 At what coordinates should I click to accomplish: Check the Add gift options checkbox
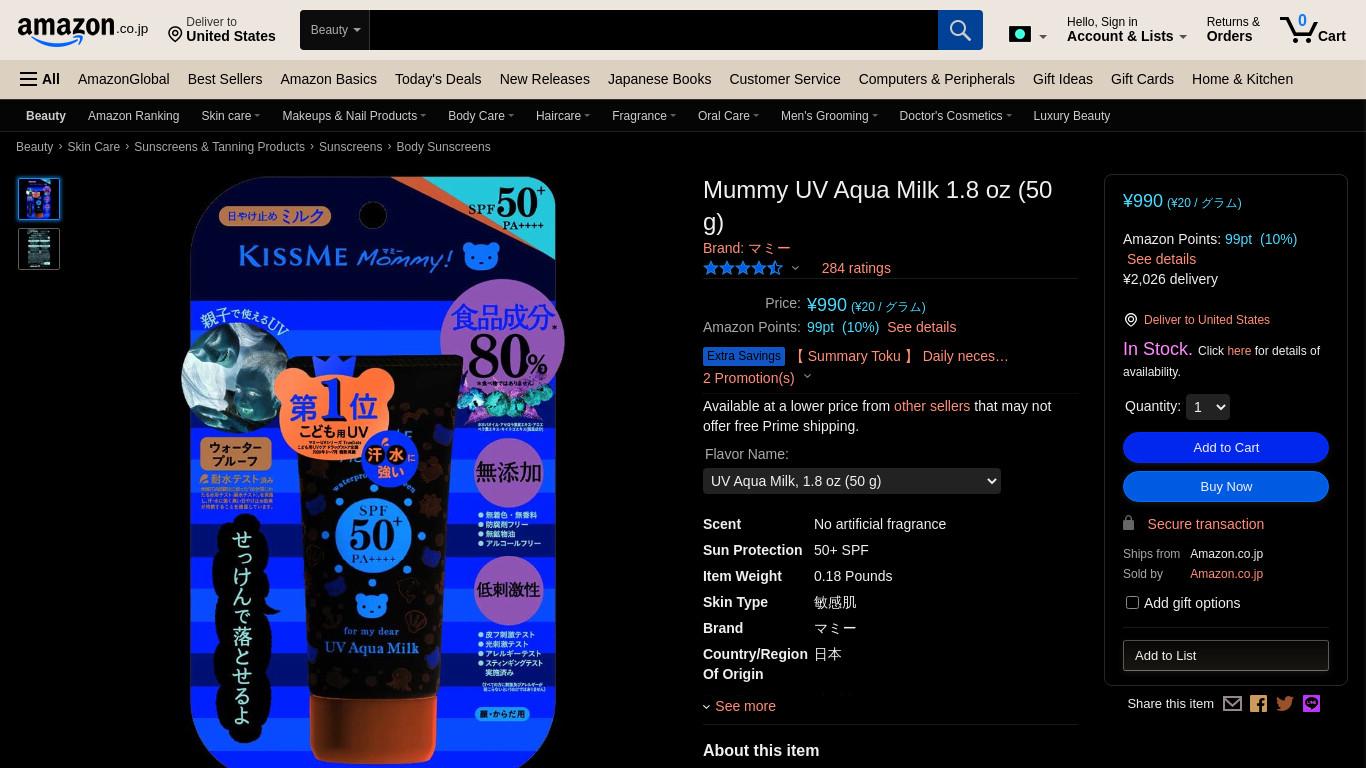(x=1132, y=603)
